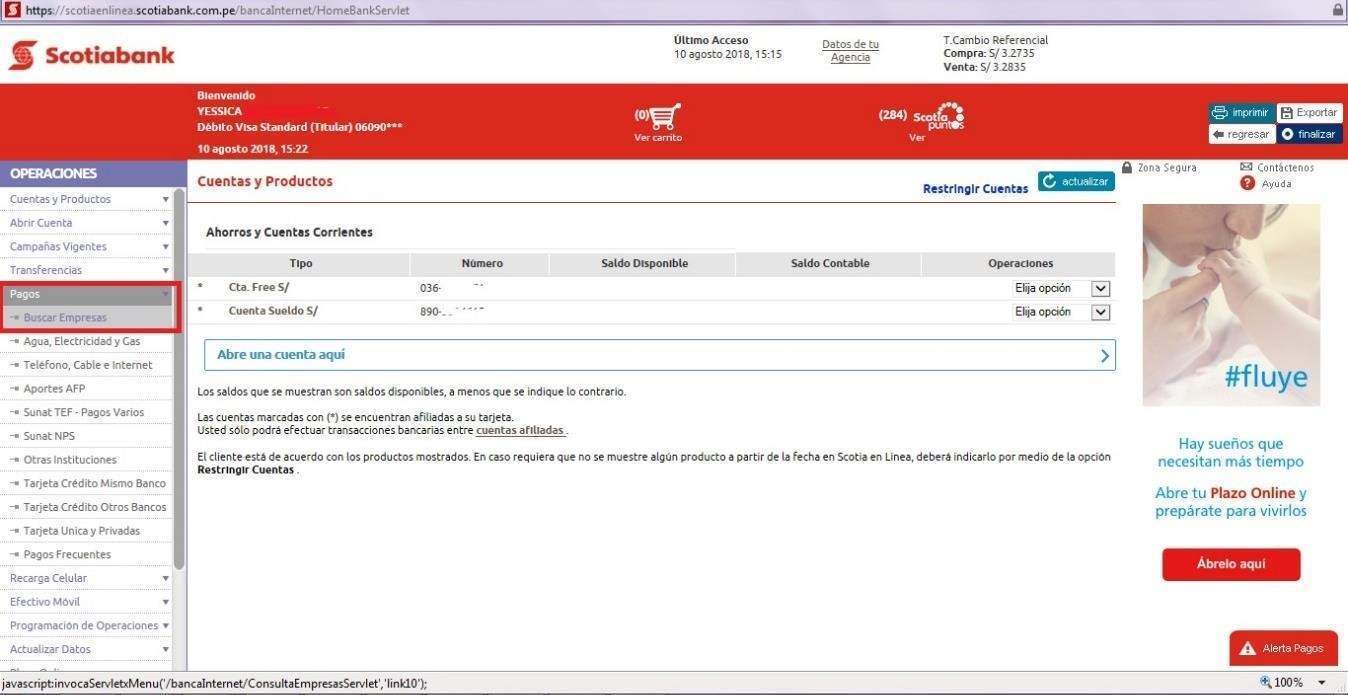Click the Exportar button
Viewport: 1348px width, 695px height.
click(x=1309, y=113)
